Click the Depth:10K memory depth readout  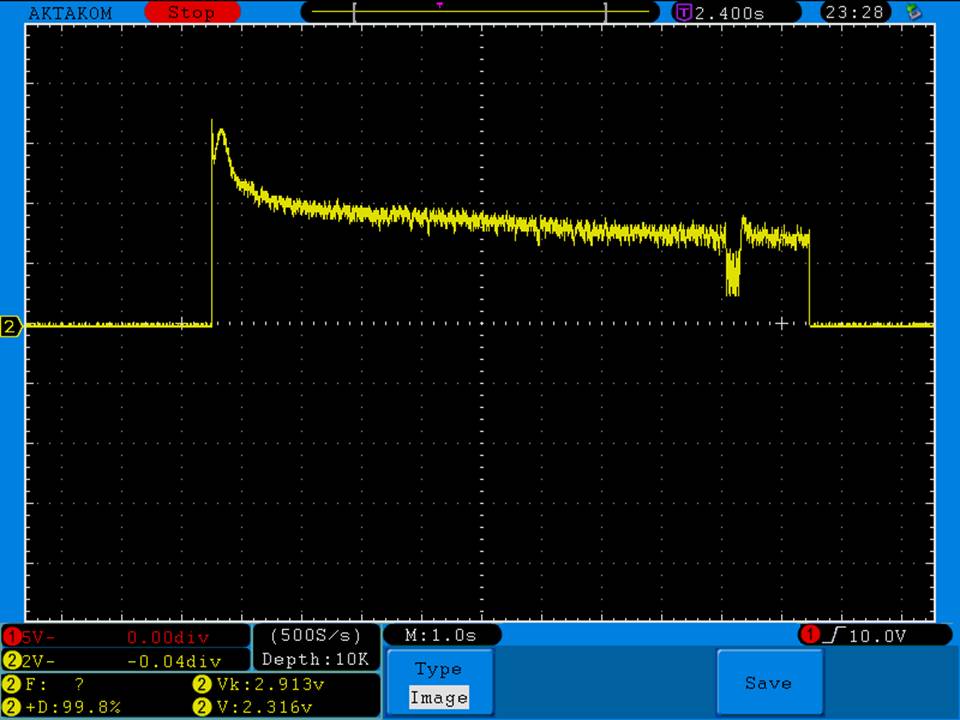(x=316, y=660)
